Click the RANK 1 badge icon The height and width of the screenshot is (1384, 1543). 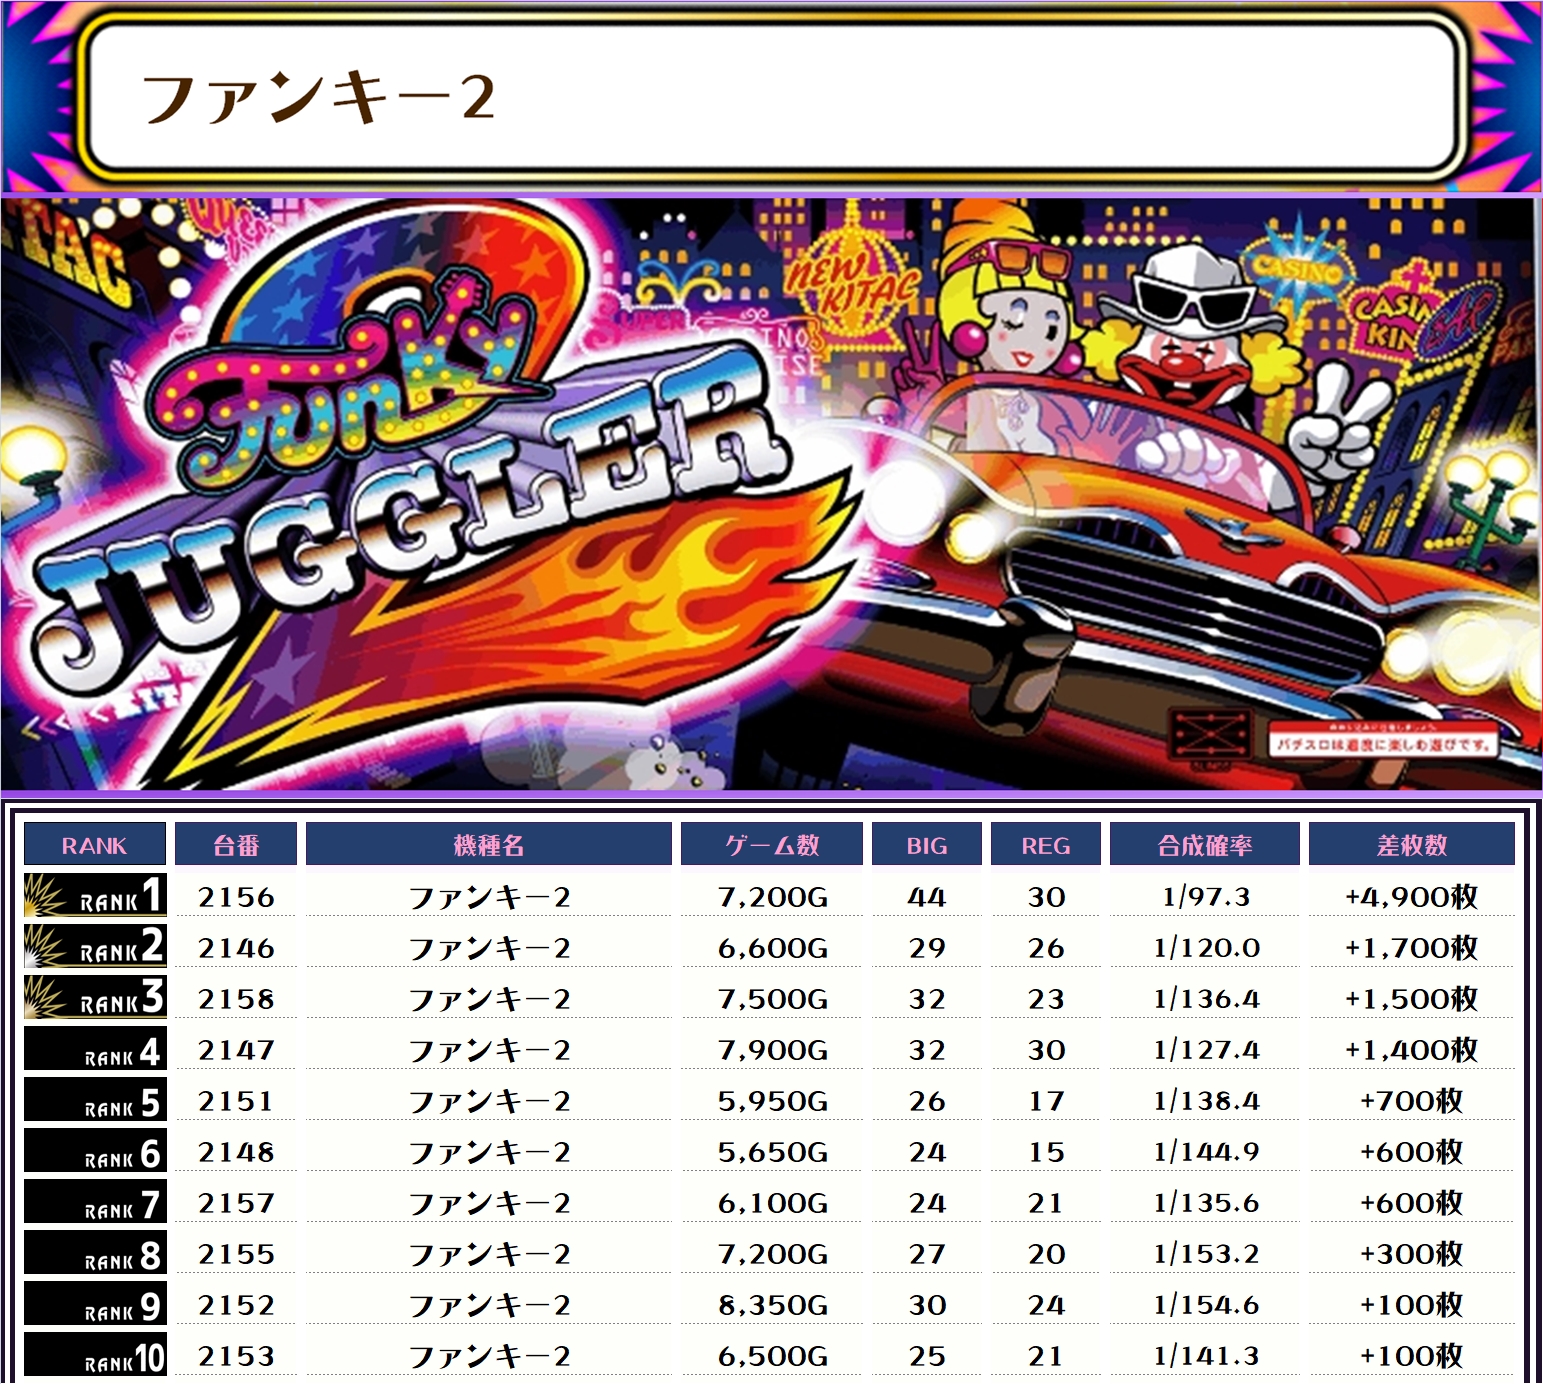[x=95, y=896]
